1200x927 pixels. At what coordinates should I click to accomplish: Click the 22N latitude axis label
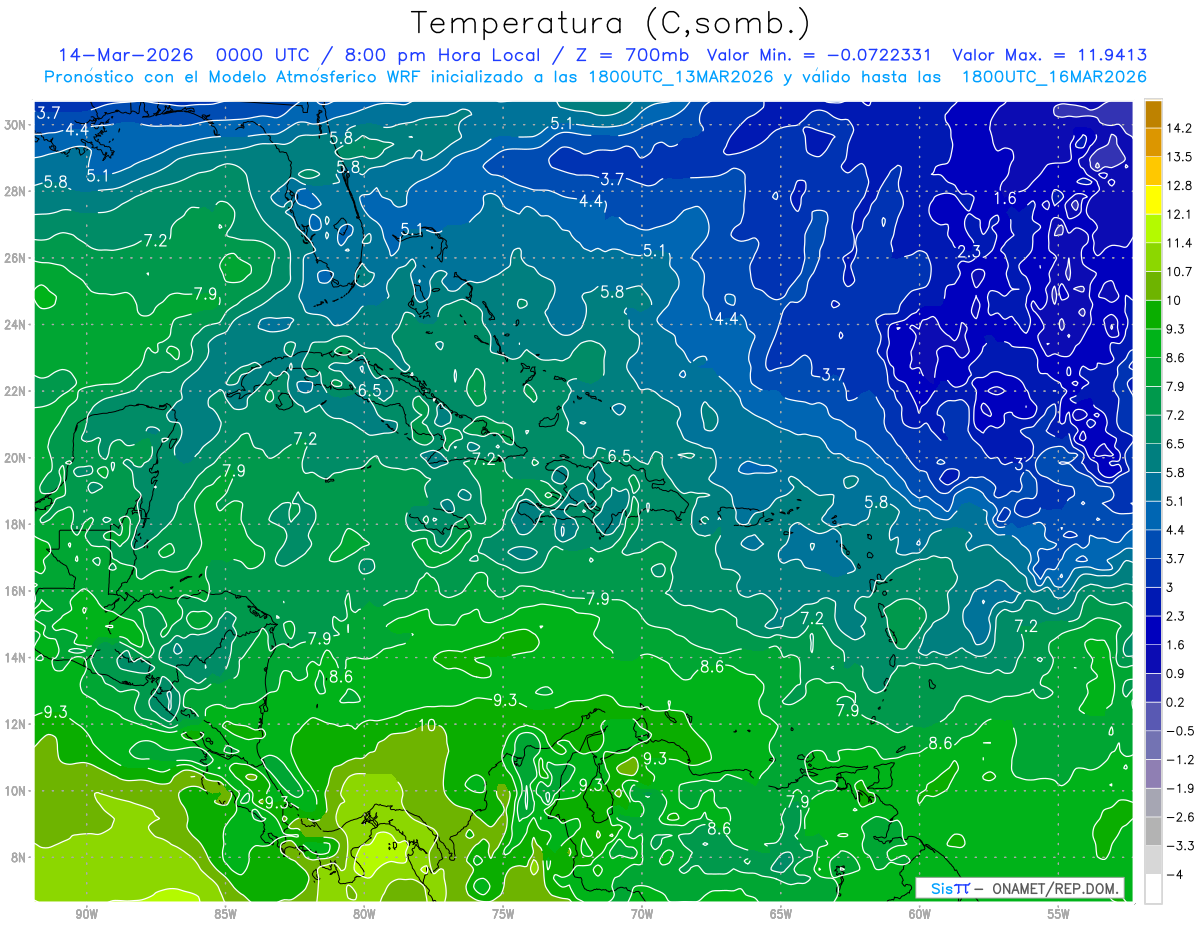[x=15, y=391]
